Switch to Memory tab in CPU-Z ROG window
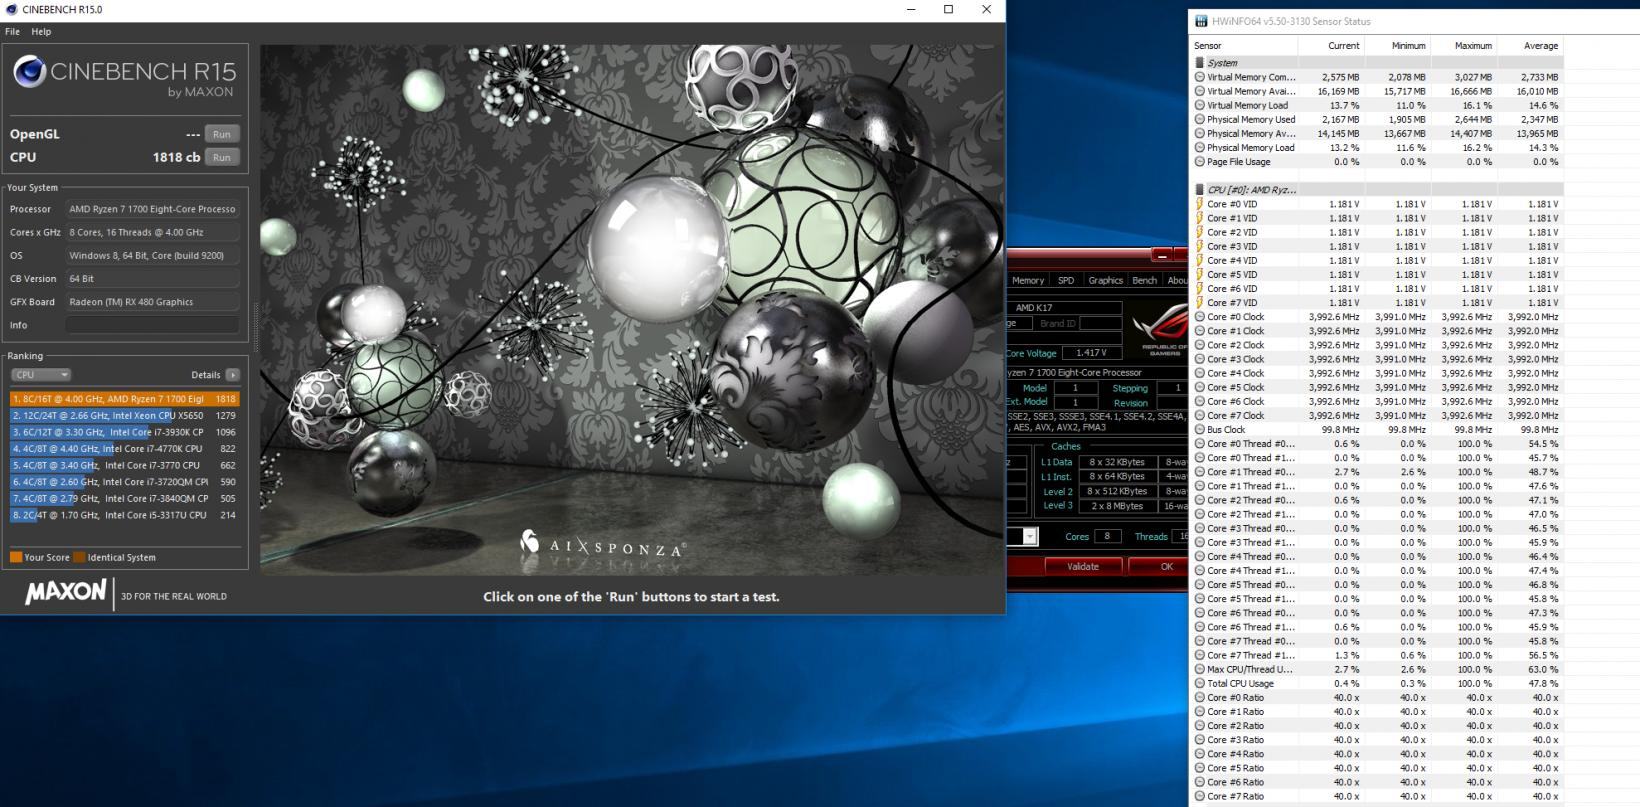 1027,281
